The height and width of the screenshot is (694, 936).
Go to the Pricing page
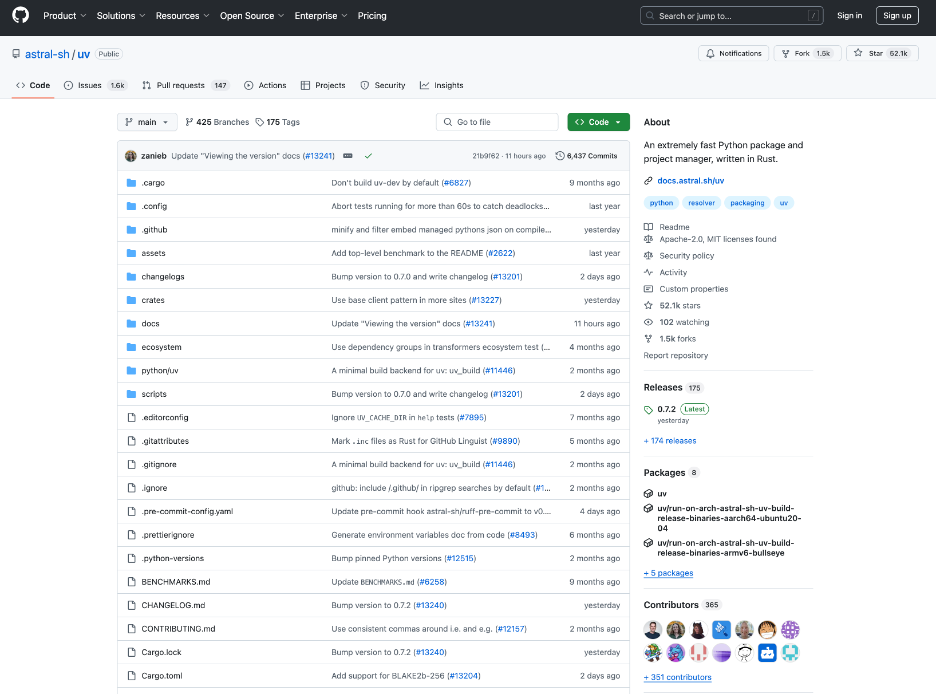372,16
